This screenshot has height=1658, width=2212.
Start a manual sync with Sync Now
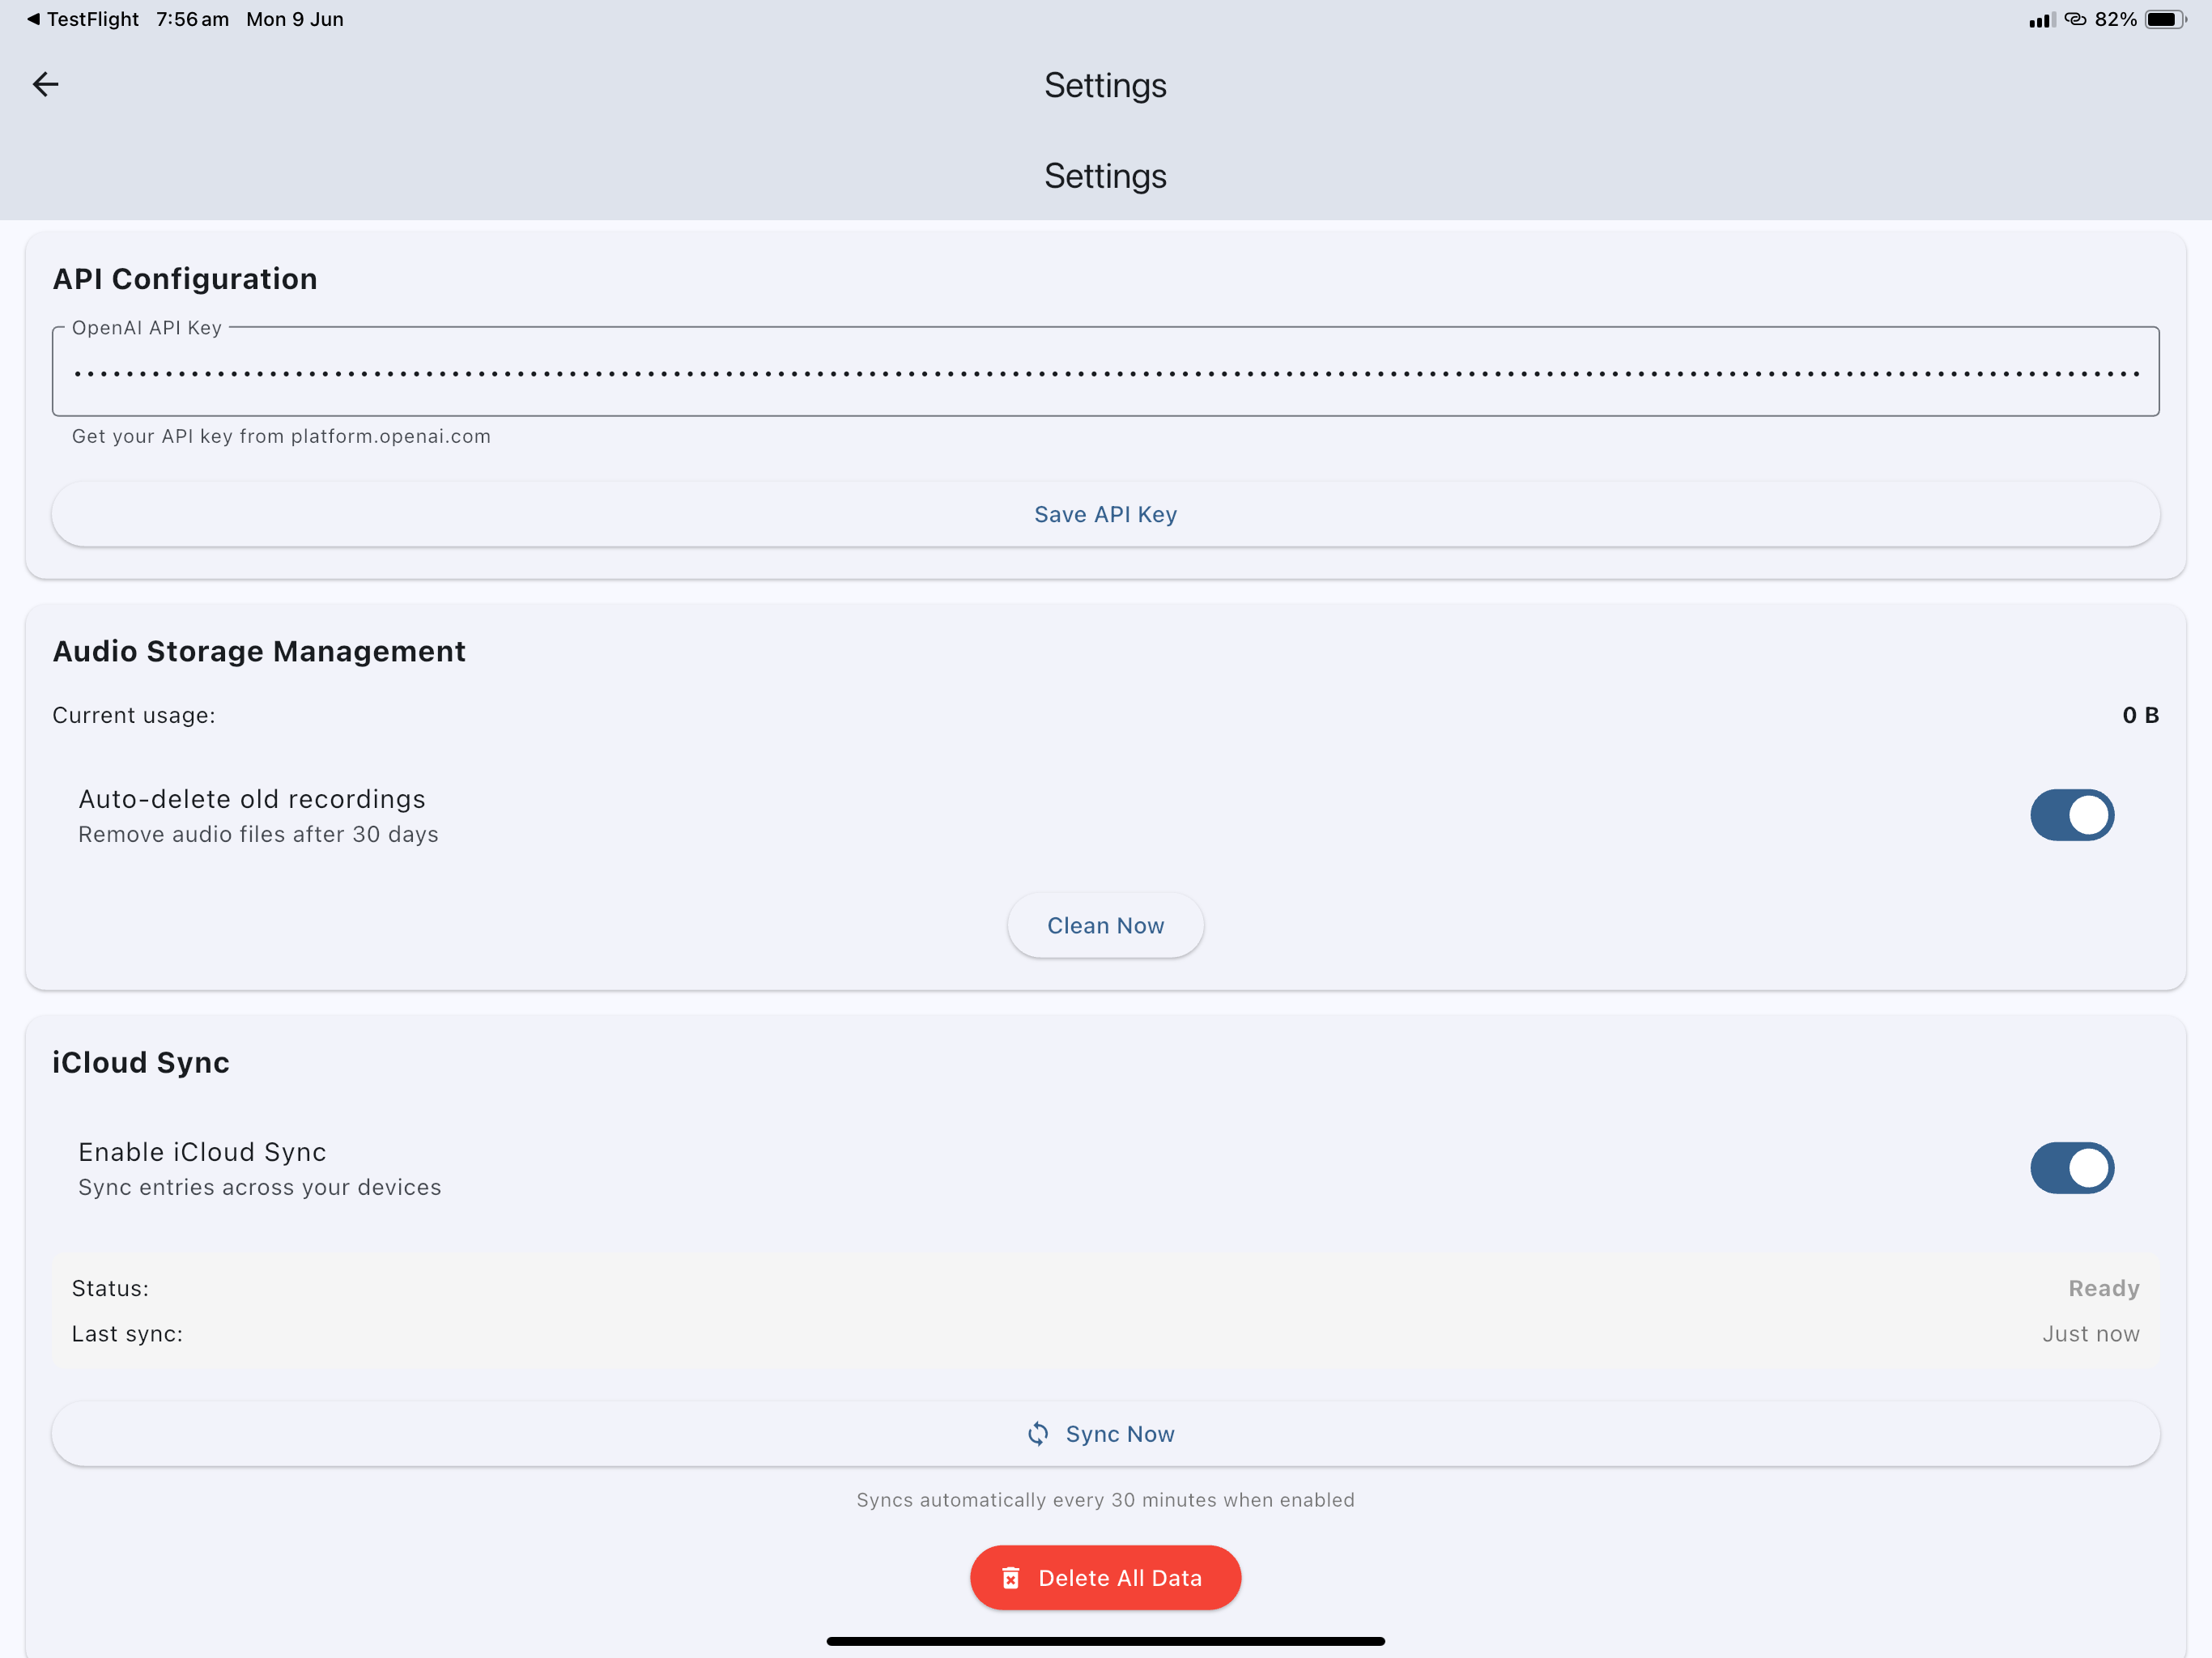pos(1106,1434)
